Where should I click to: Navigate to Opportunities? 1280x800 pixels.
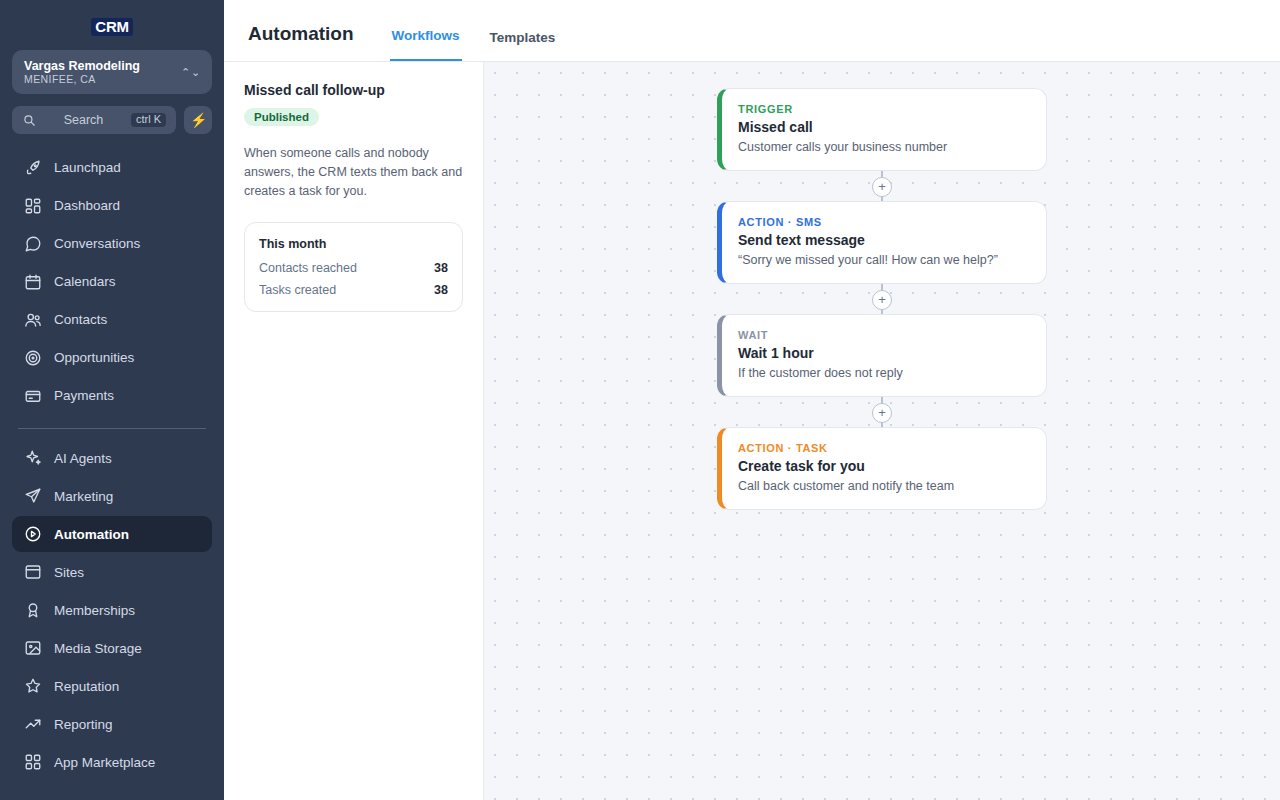click(x=112, y=358)
